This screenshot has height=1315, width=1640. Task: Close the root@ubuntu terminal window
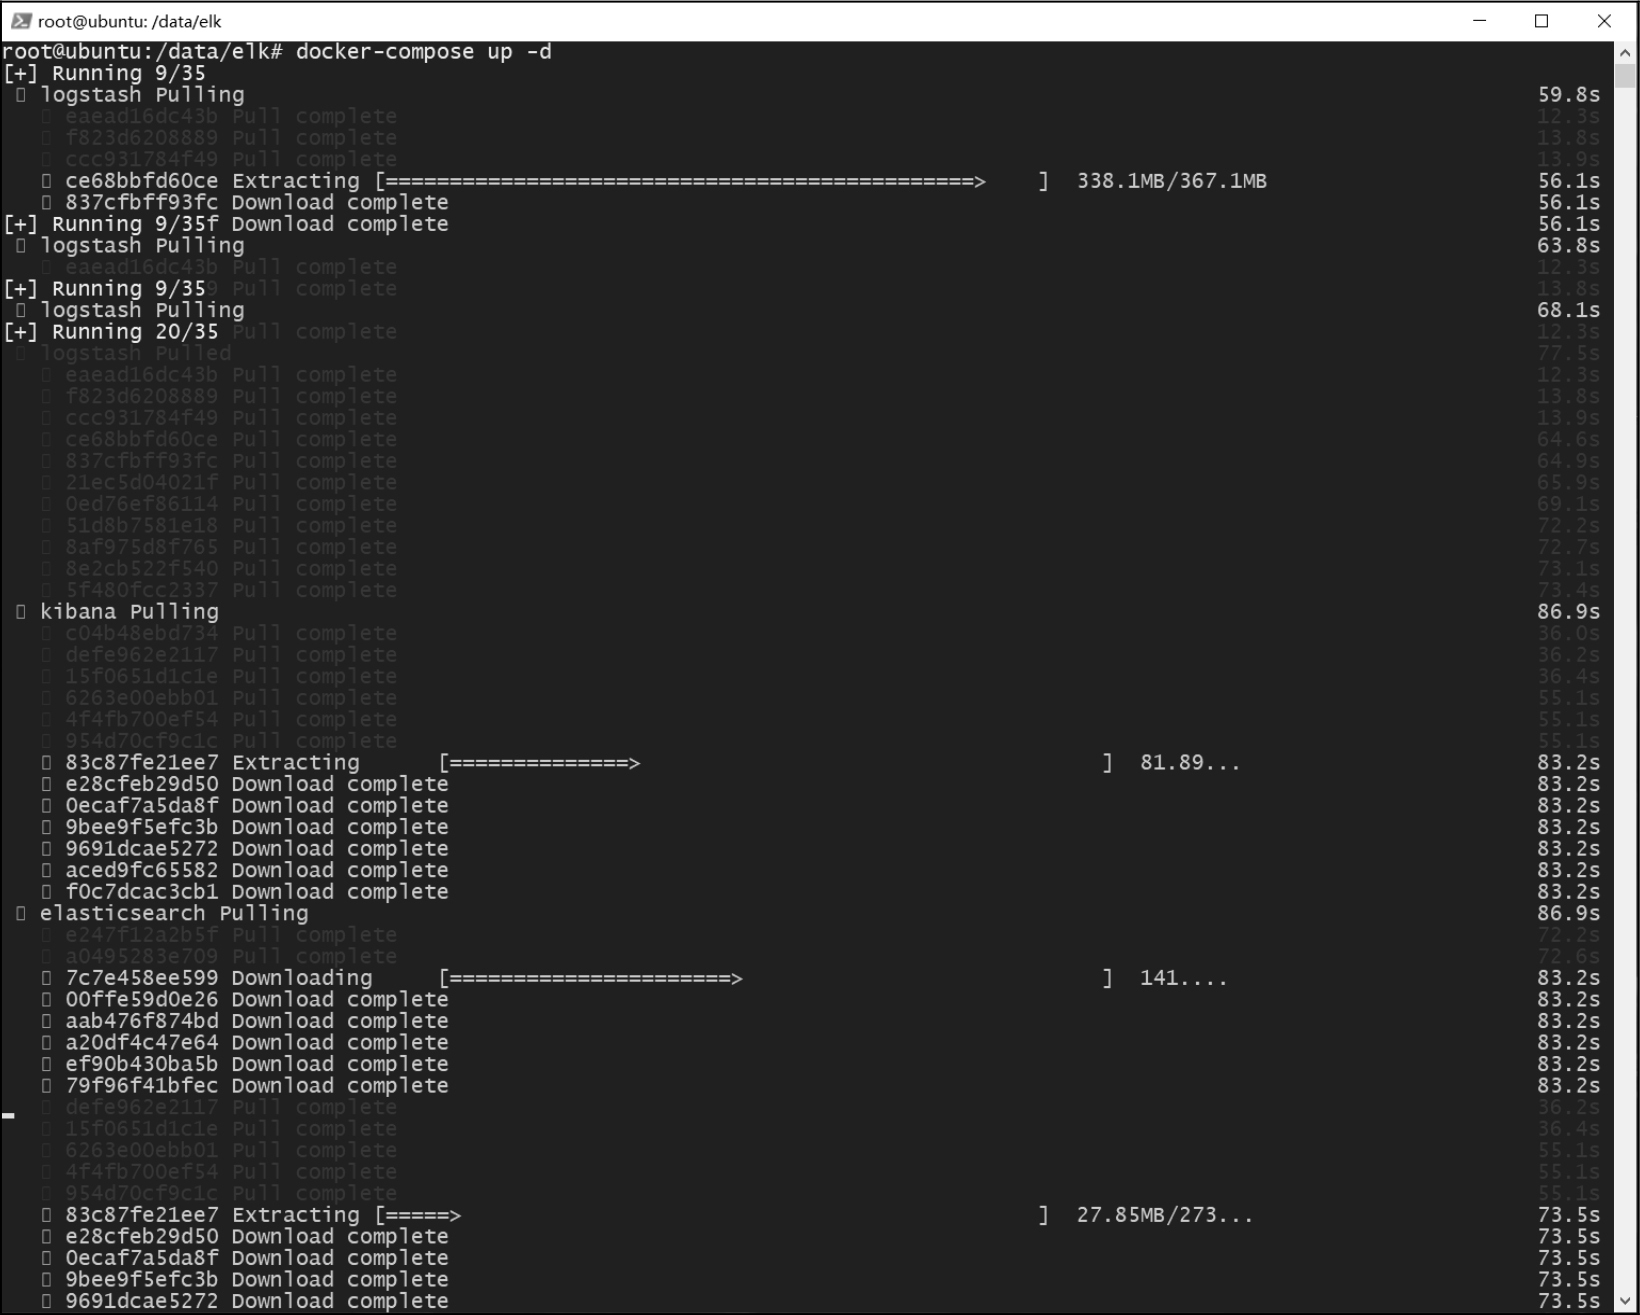[x=1604, y=21]
